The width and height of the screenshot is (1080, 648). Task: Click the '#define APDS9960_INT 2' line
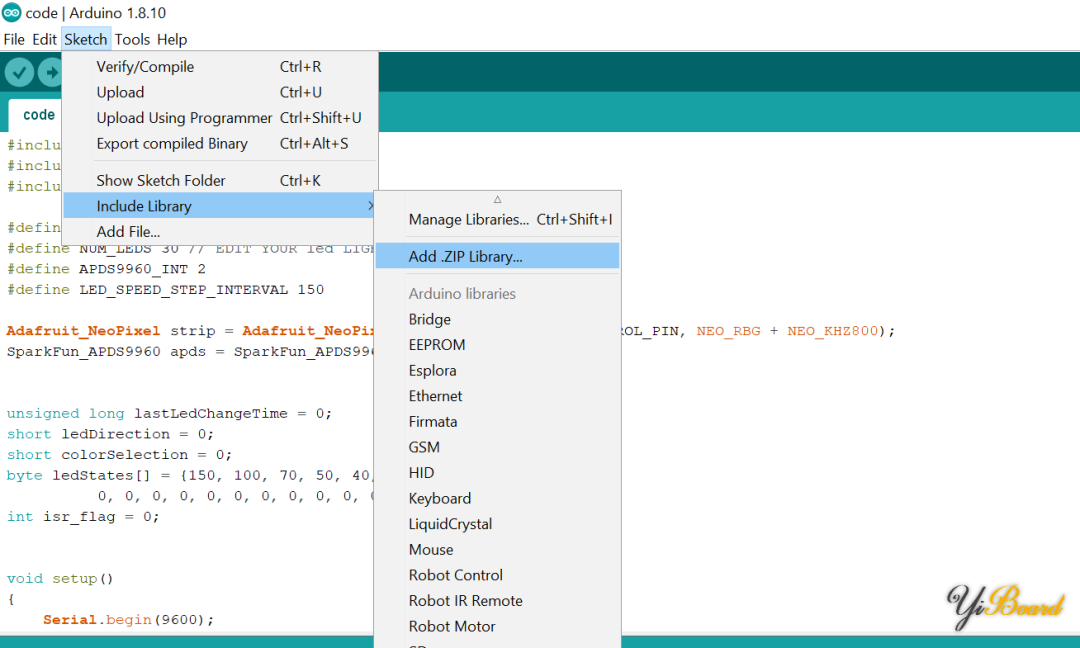(106, 269)
